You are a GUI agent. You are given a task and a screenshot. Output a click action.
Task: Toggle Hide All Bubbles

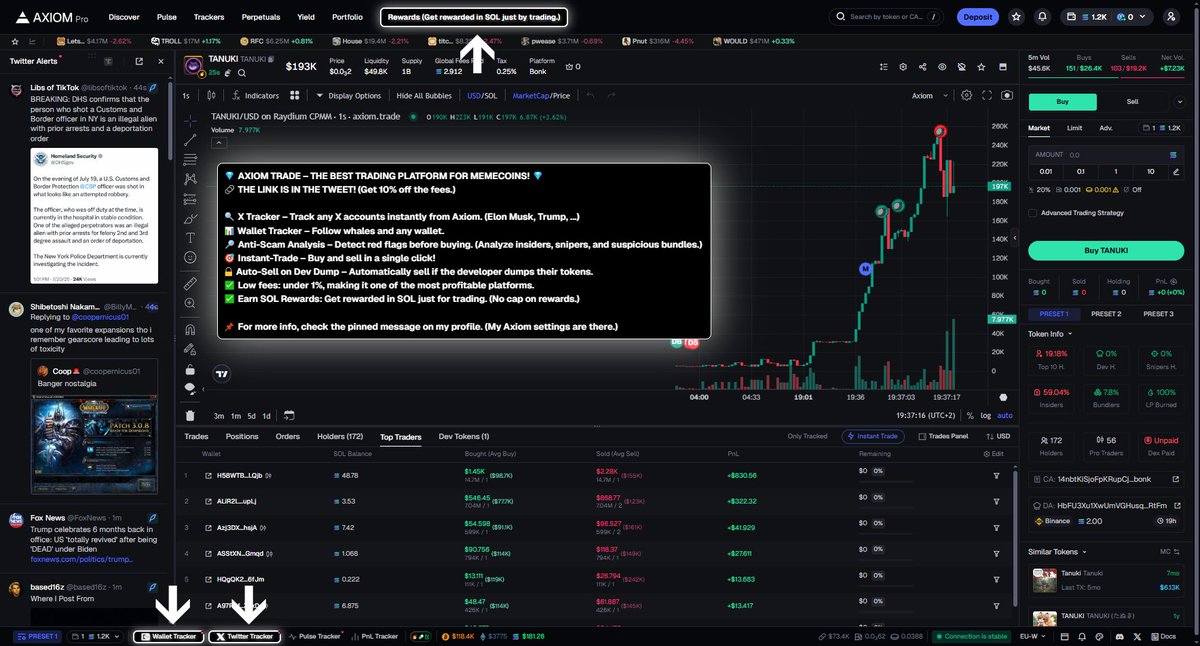tap(425, 96)
